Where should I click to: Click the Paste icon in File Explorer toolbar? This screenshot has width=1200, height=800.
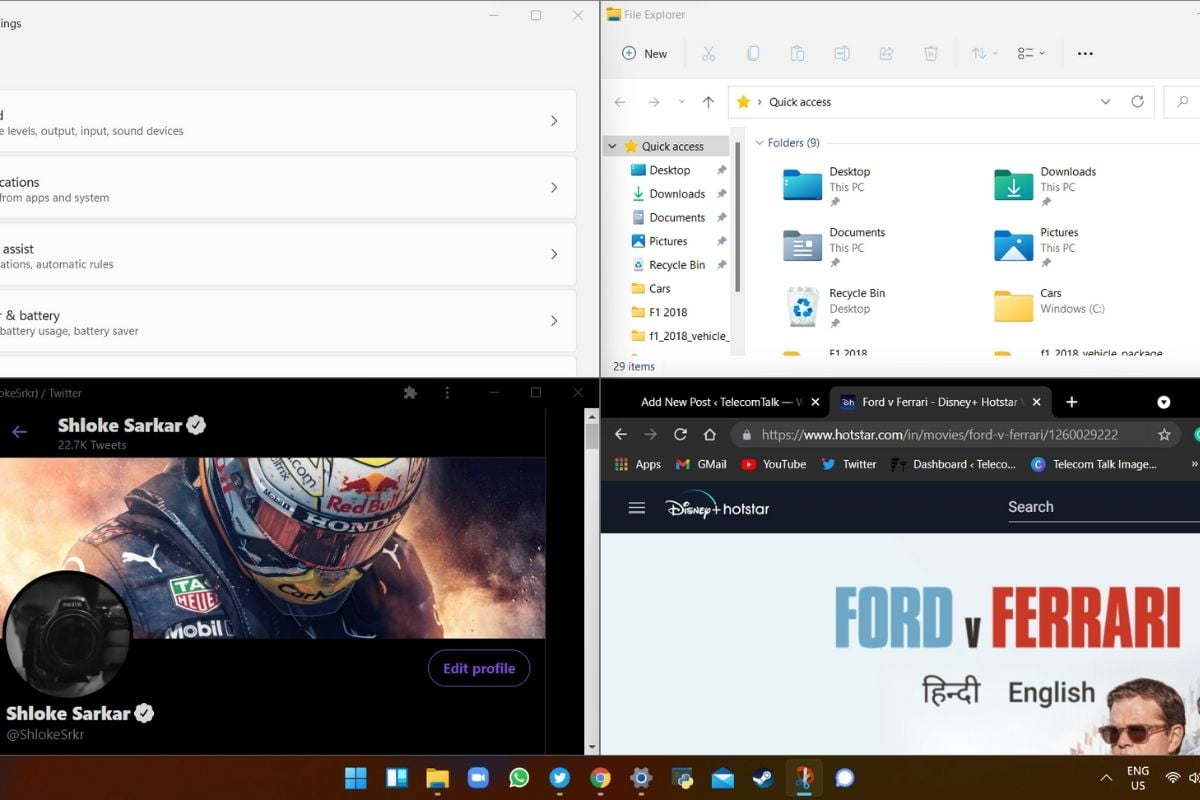(x=797, y=53)
